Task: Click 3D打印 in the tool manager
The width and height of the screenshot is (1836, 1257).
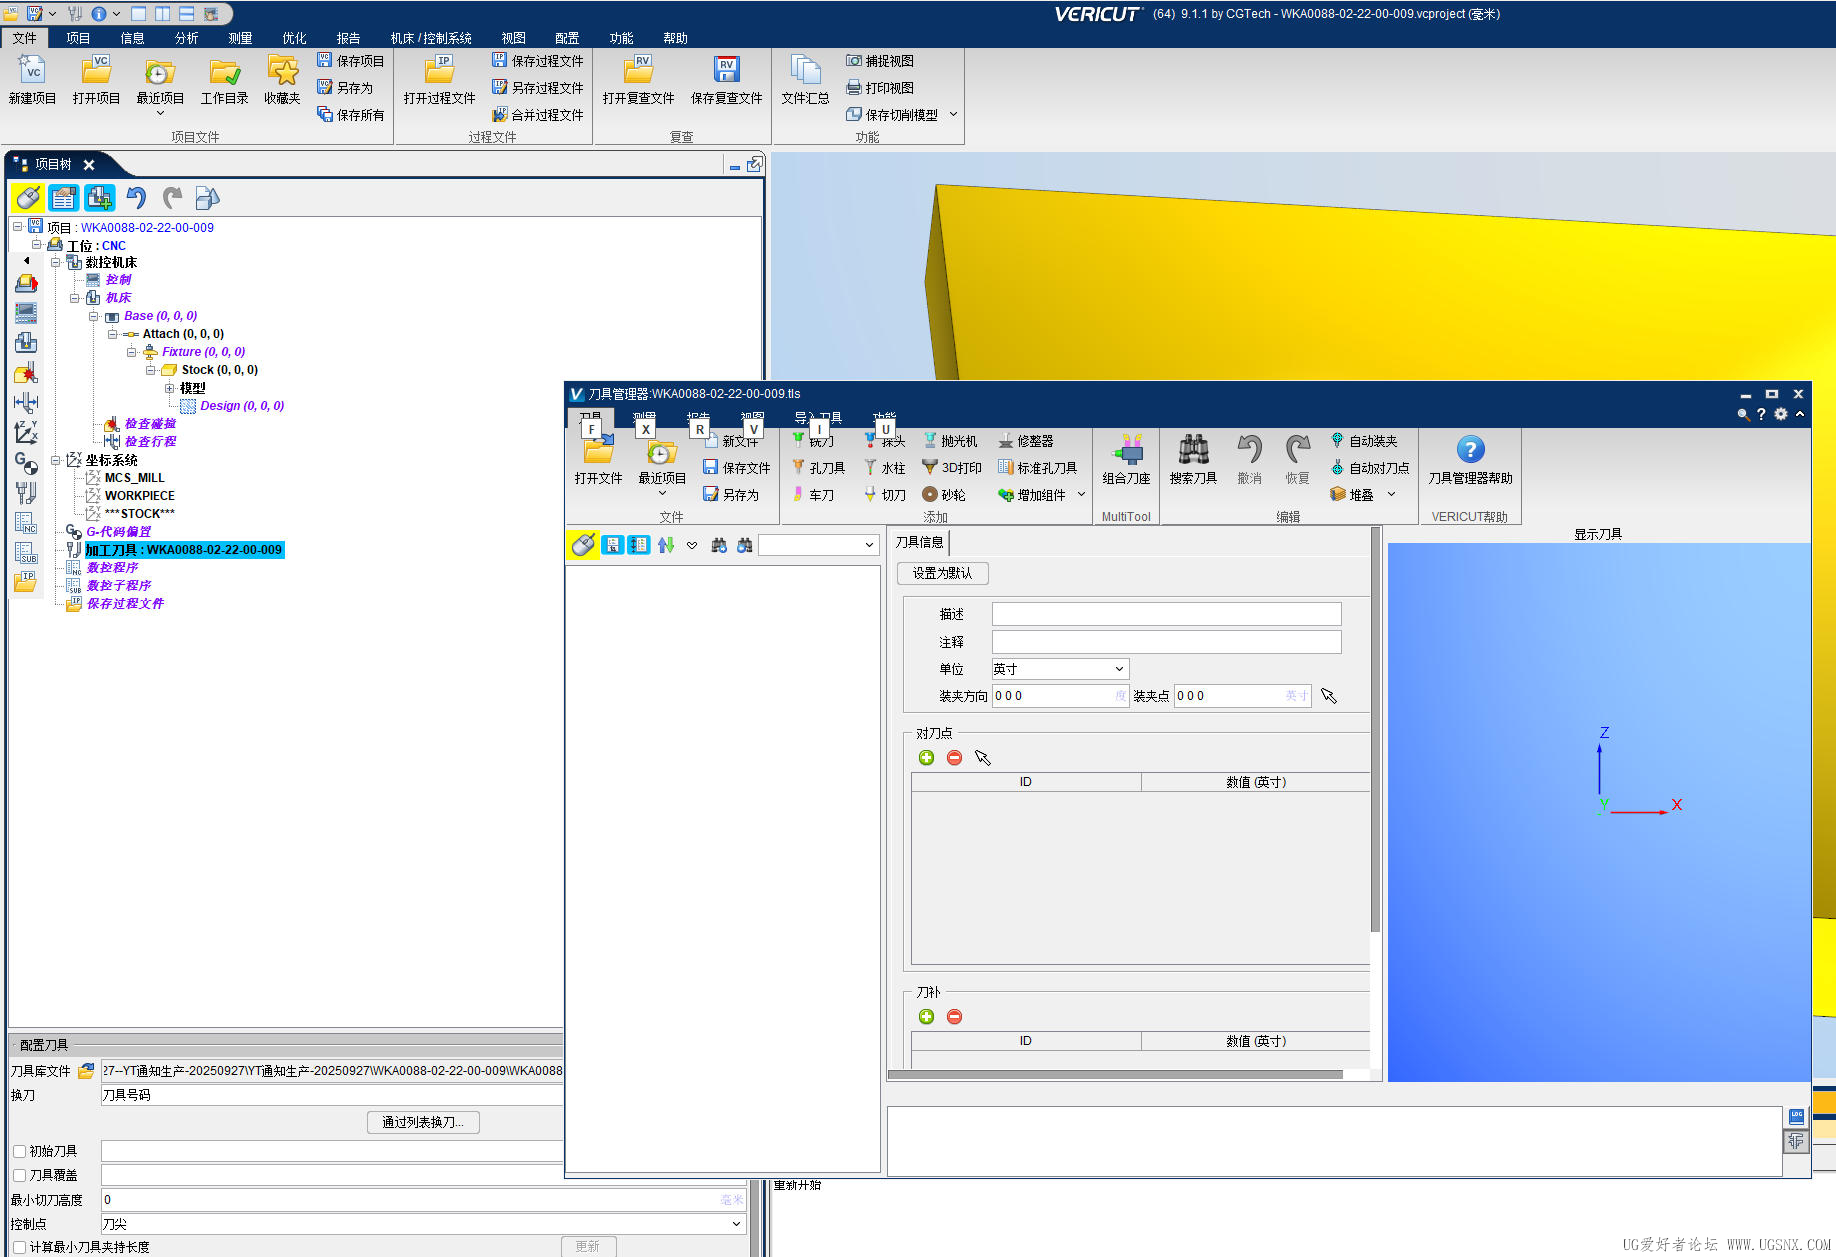Action: [952, 468]
